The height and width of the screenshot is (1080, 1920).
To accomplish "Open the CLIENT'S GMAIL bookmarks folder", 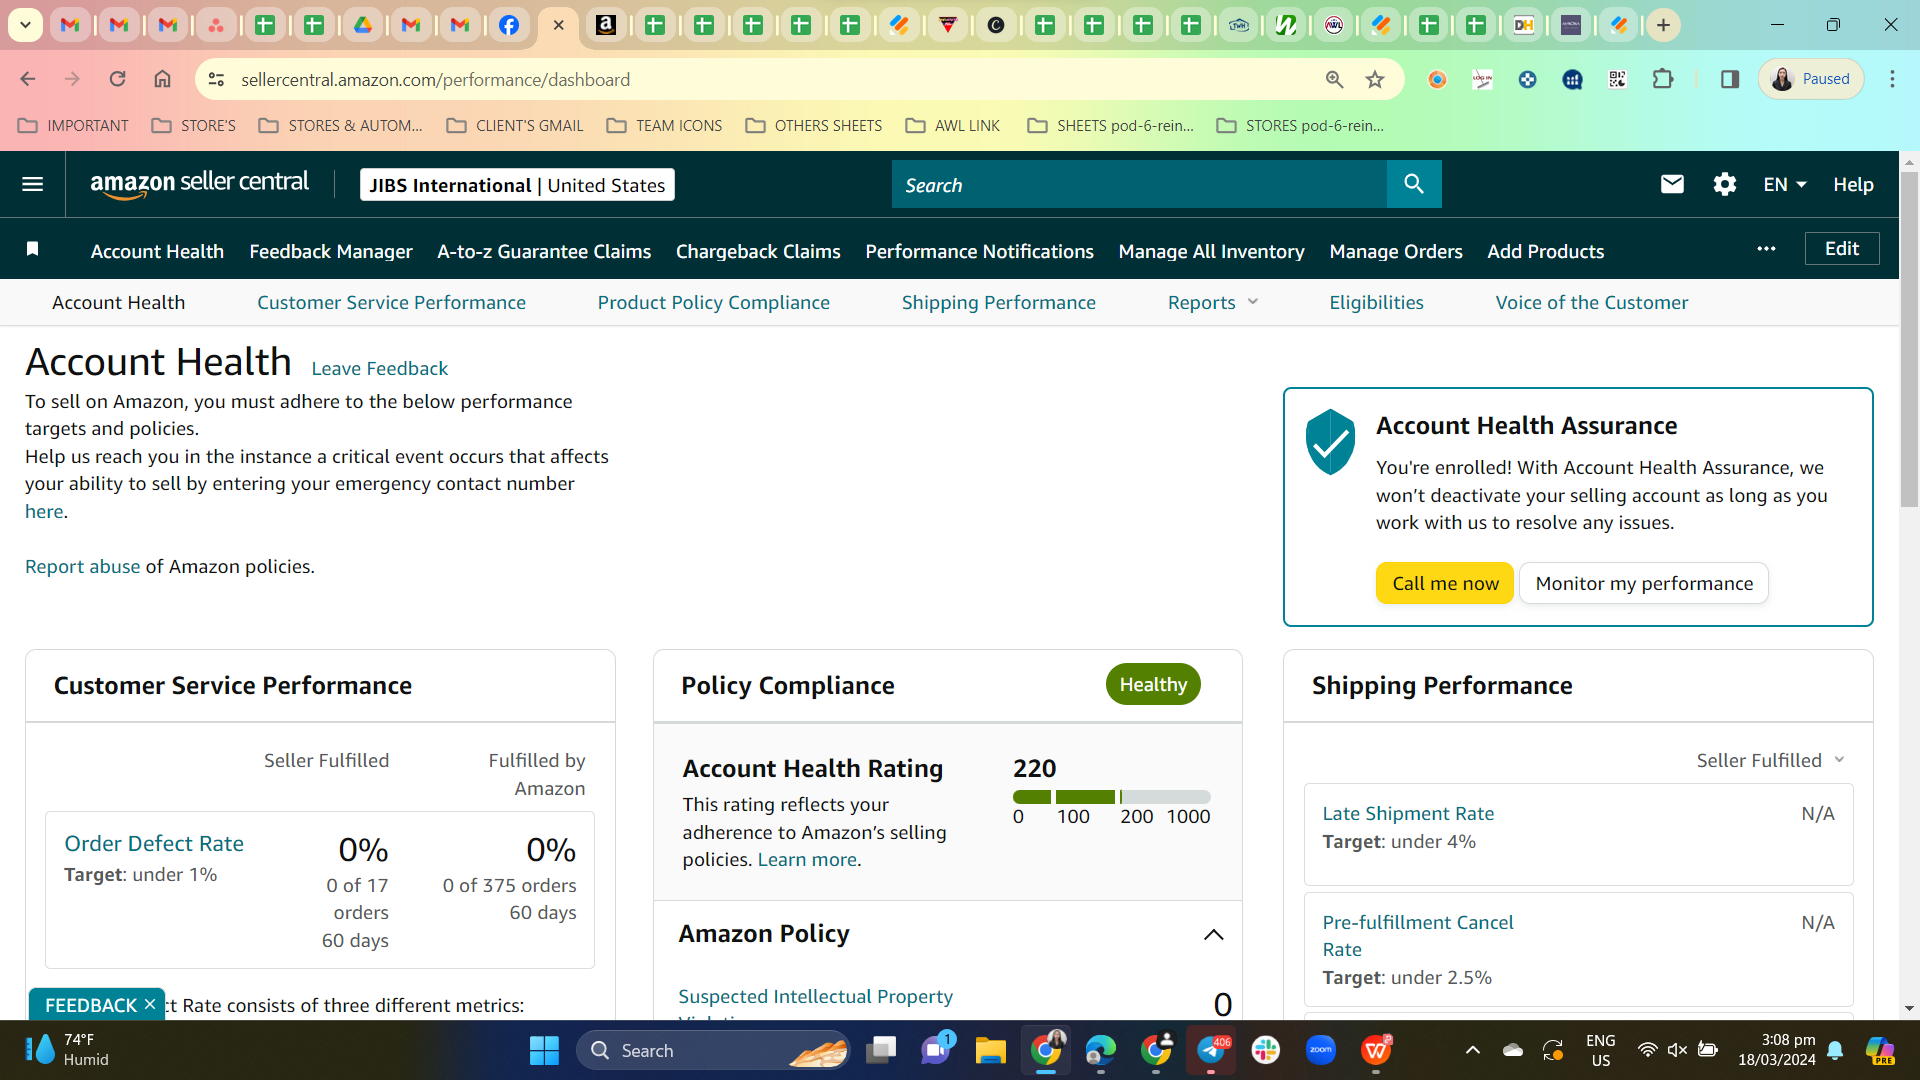I will click(x=514, y=125).
